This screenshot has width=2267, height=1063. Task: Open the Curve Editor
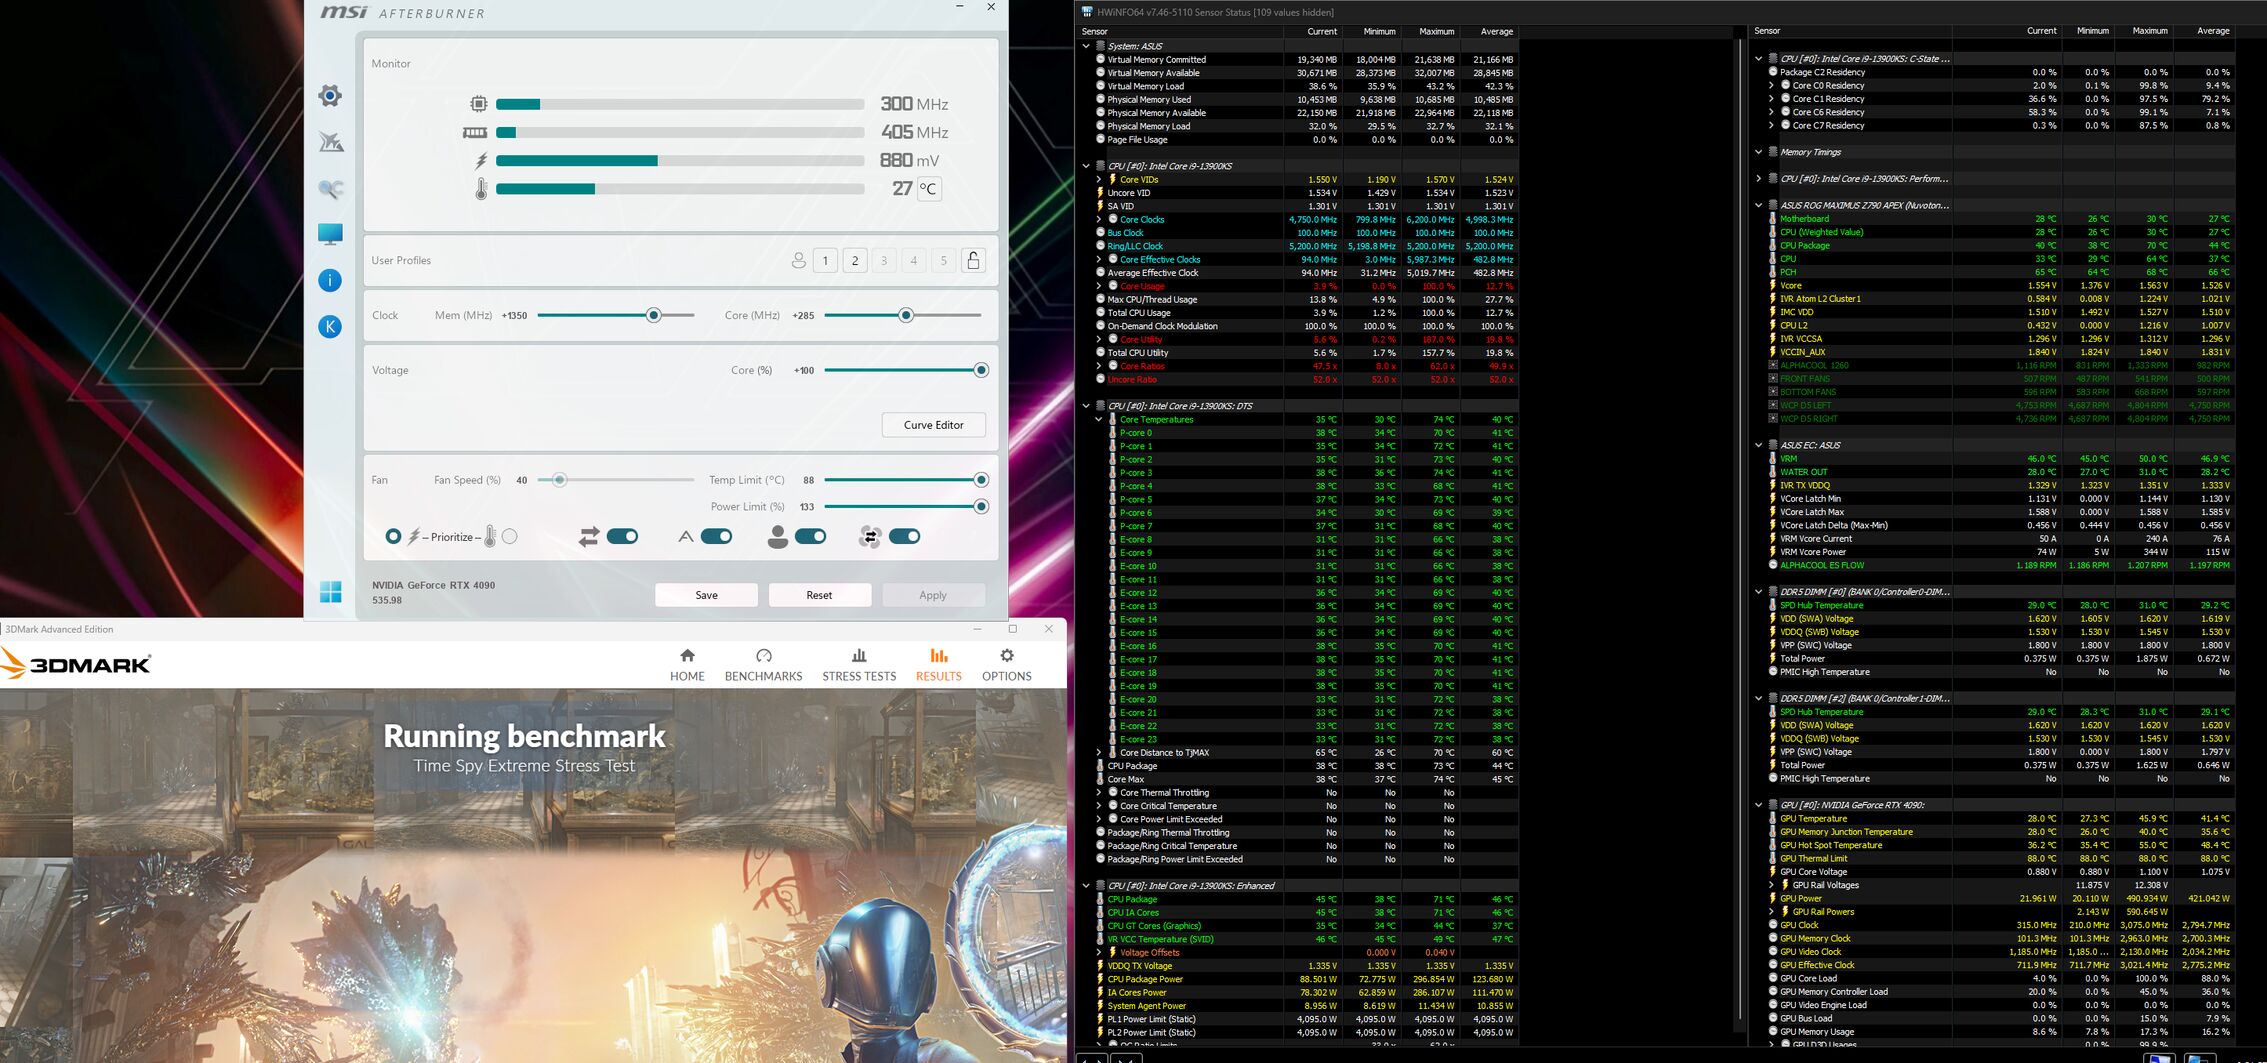tap(934, 425)
